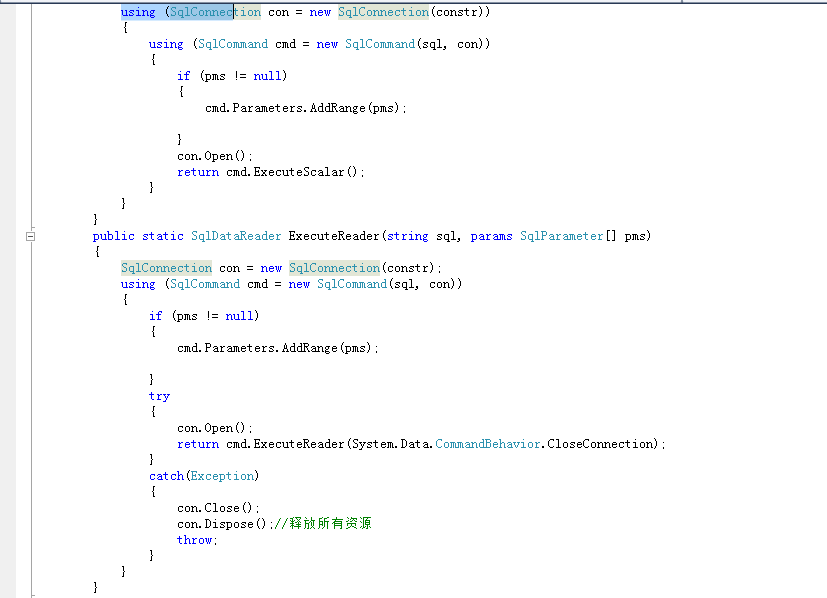Image resolution: width=827 pixels, height=598 pixels.
Task: Click 'con.Dispose();' statement
Action: [225, 524]
